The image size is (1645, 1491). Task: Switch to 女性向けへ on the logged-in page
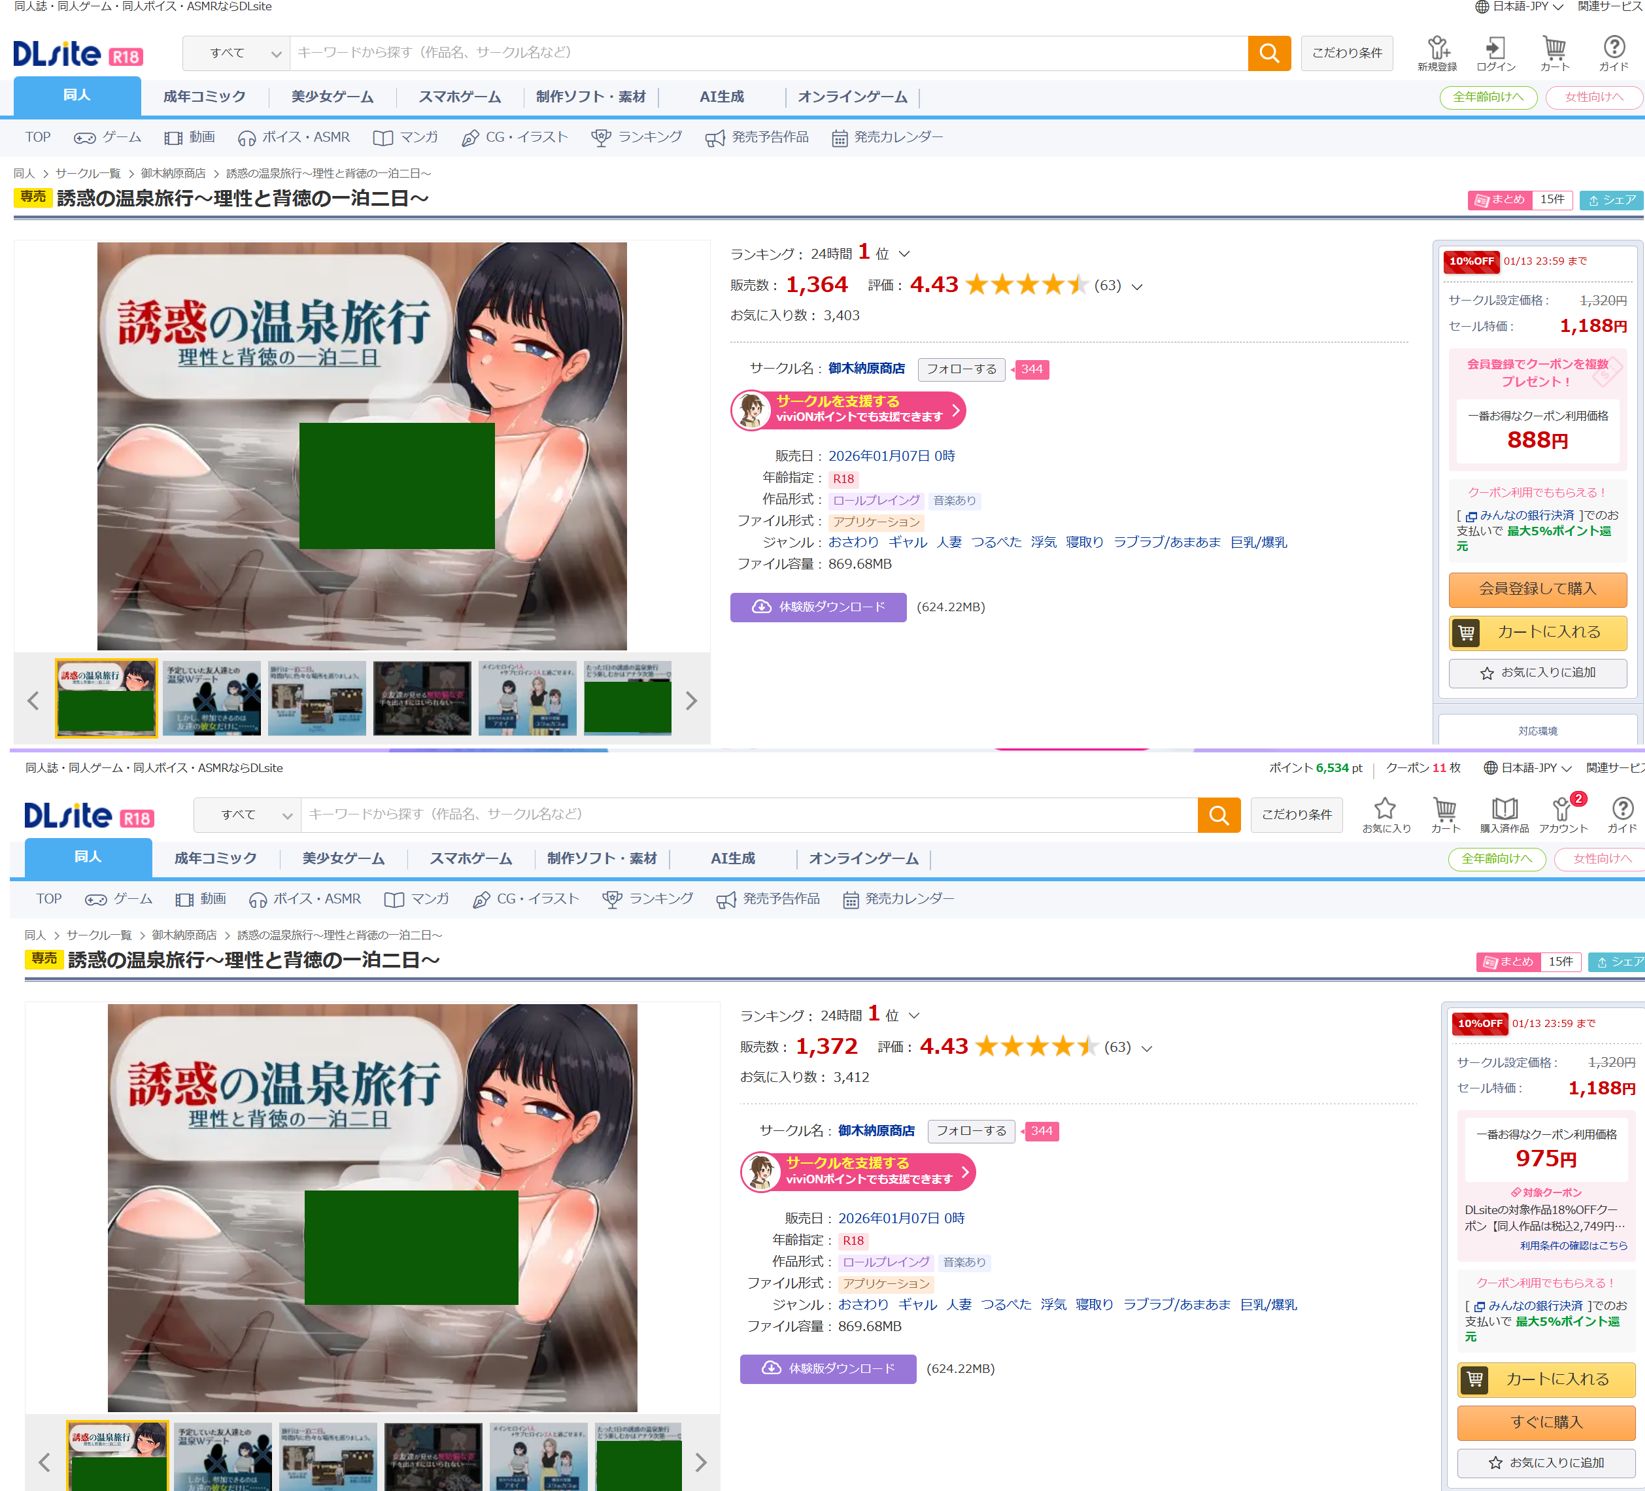point(1602,859)
